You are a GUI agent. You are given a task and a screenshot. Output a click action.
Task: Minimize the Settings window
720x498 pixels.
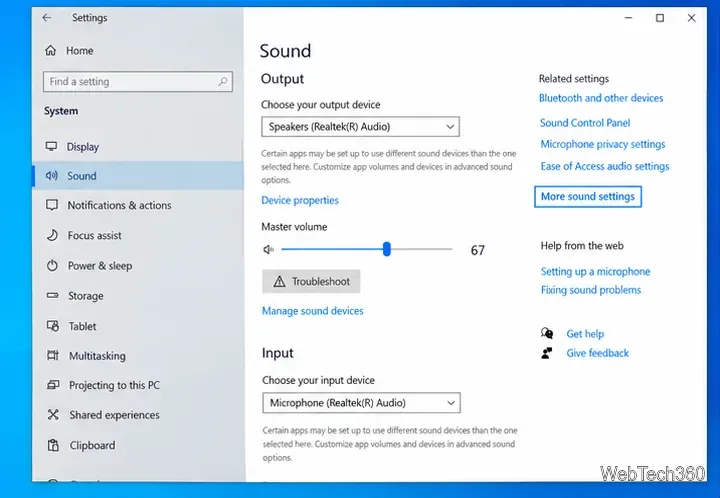(x=629, y=18)
